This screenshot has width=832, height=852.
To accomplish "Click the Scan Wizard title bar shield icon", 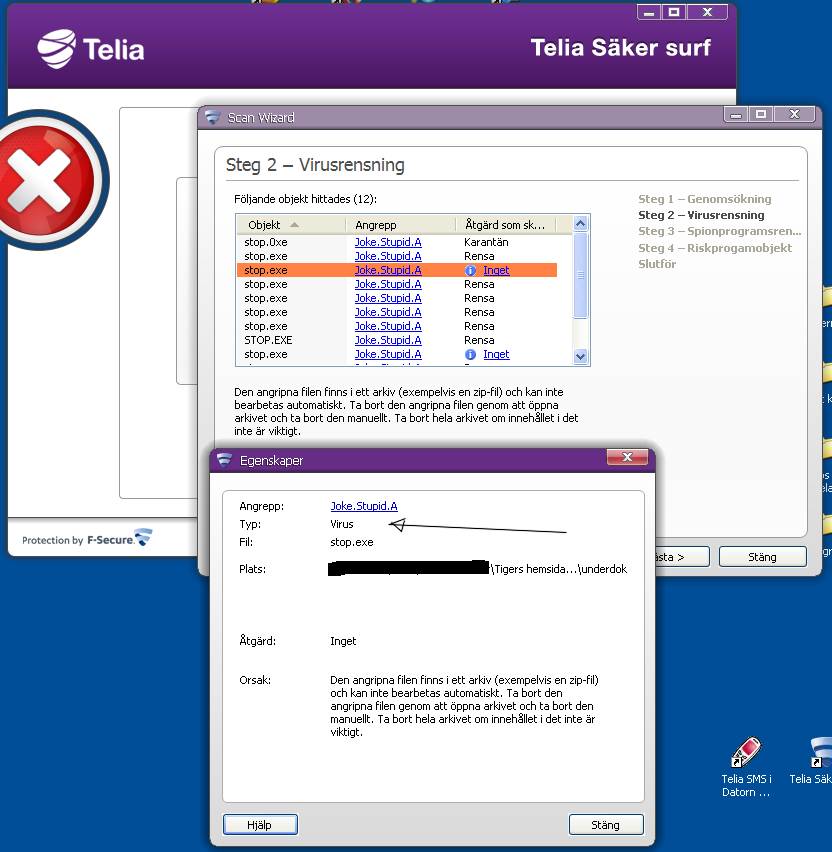I will point(212,117).
